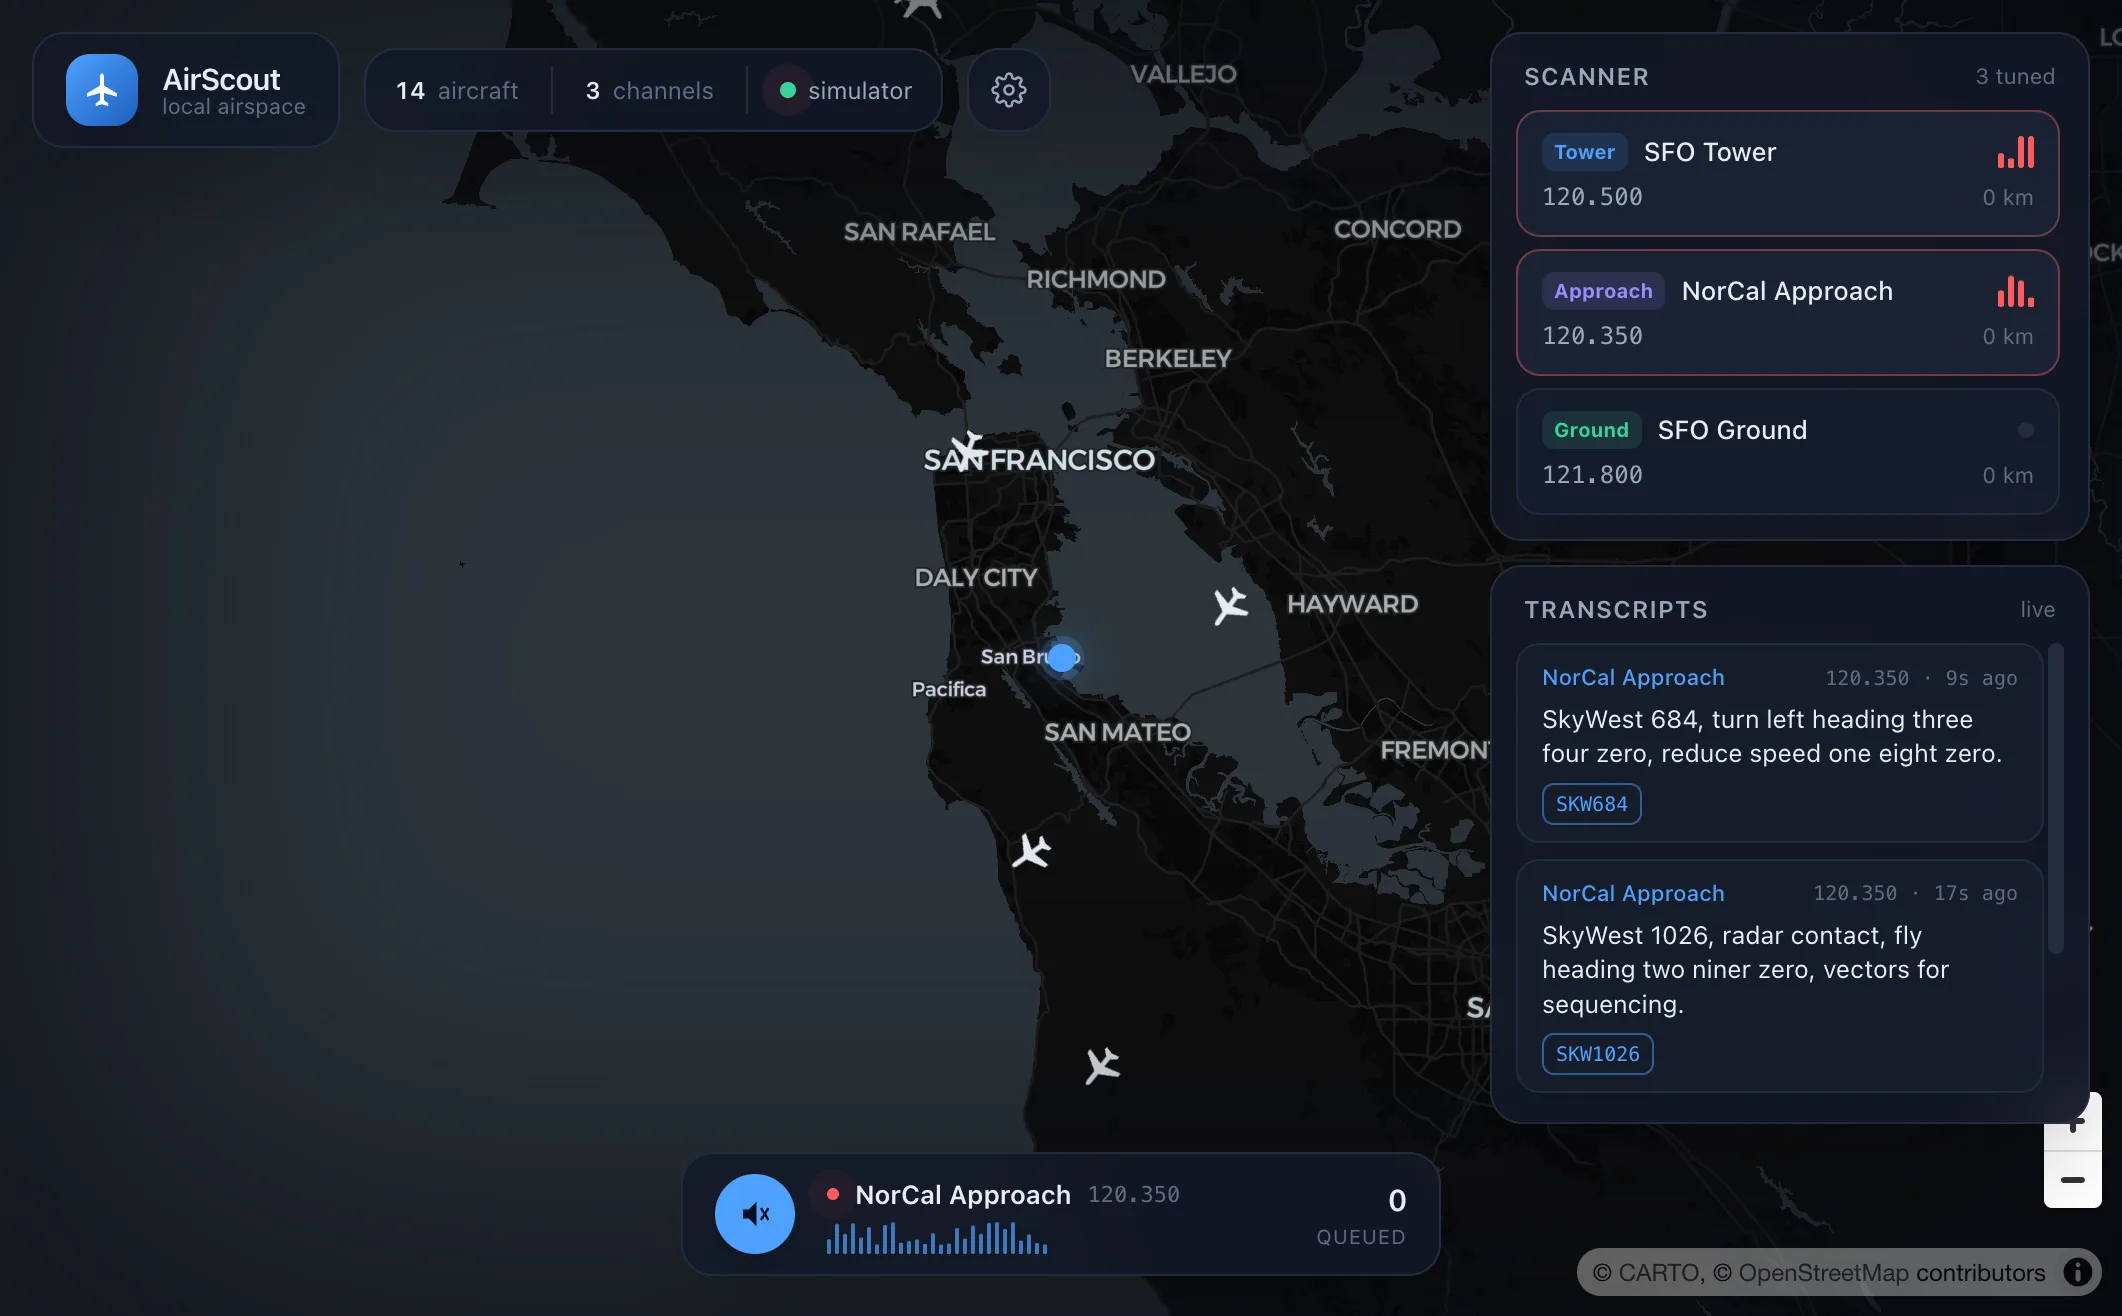Click SFO Tower signal strength bars
2122x1316 pixels.
tap(2016, 152)
